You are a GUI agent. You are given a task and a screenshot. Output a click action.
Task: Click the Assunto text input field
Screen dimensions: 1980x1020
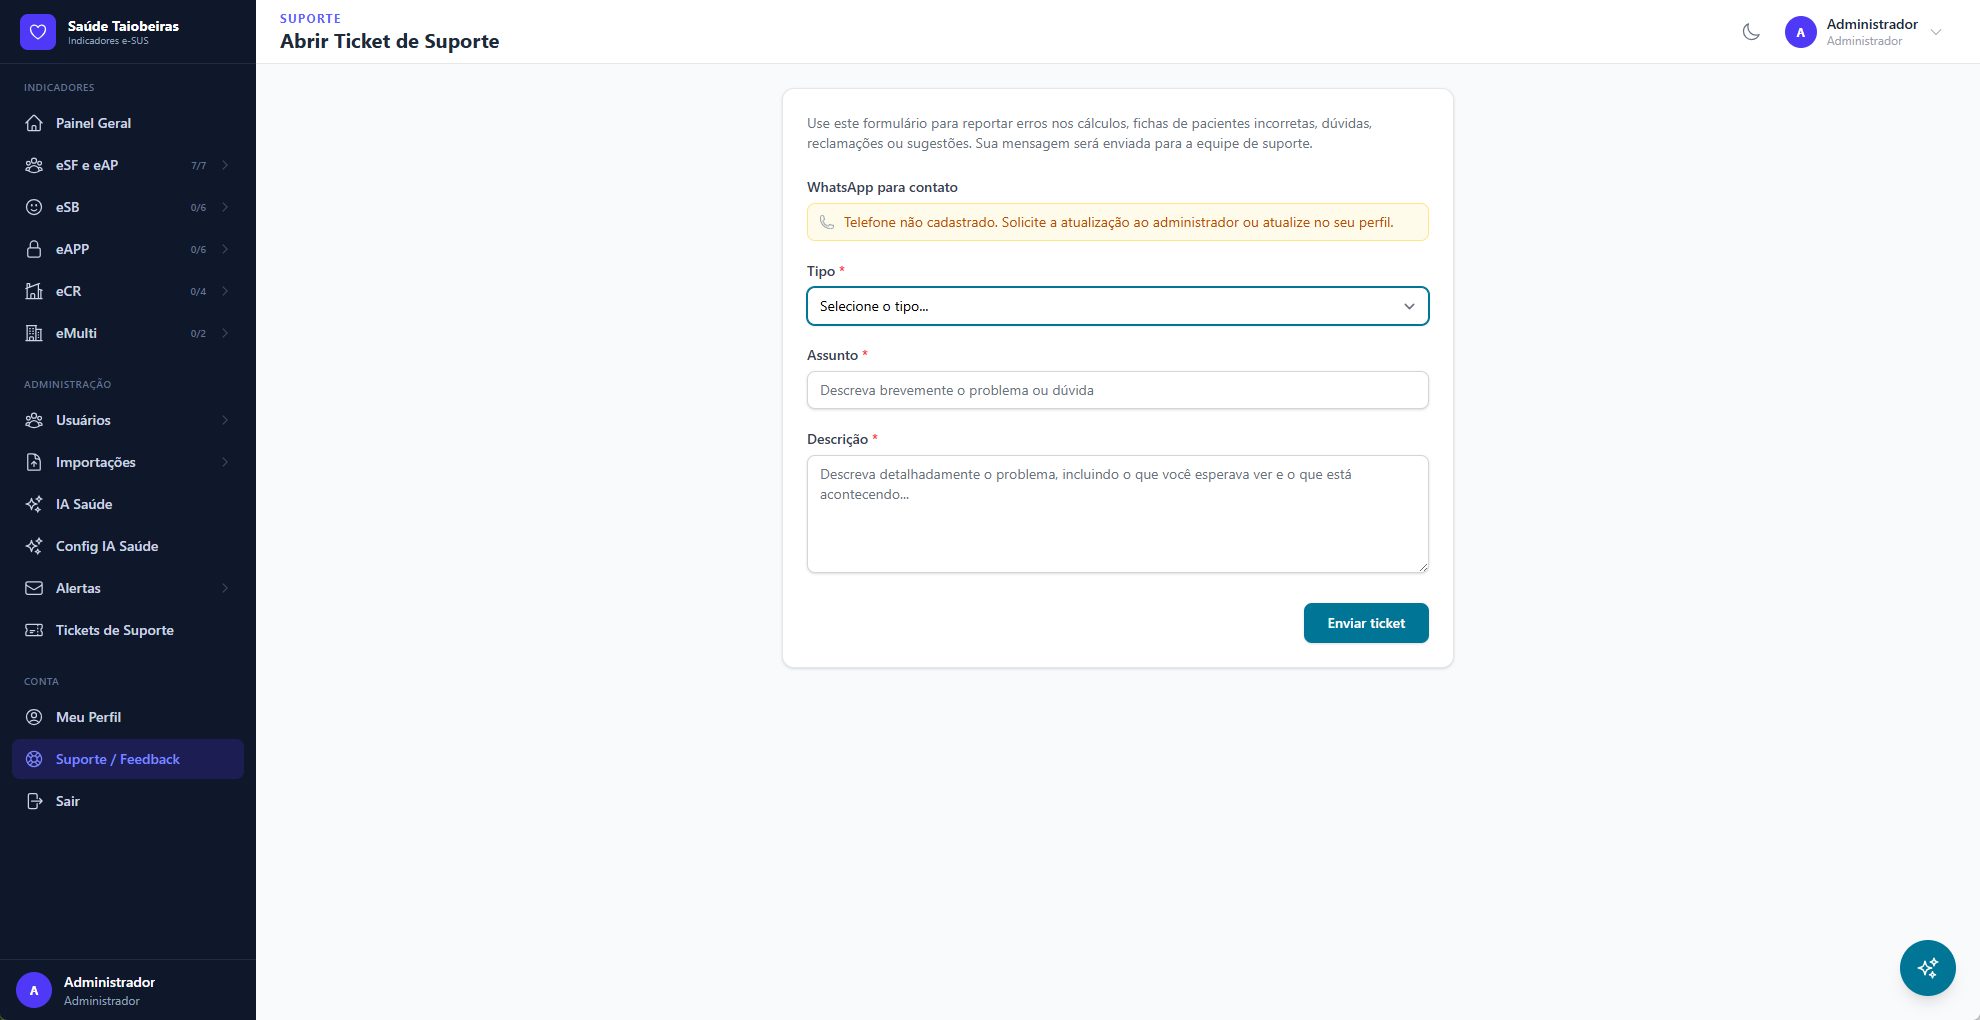[x=1117, y=390]
